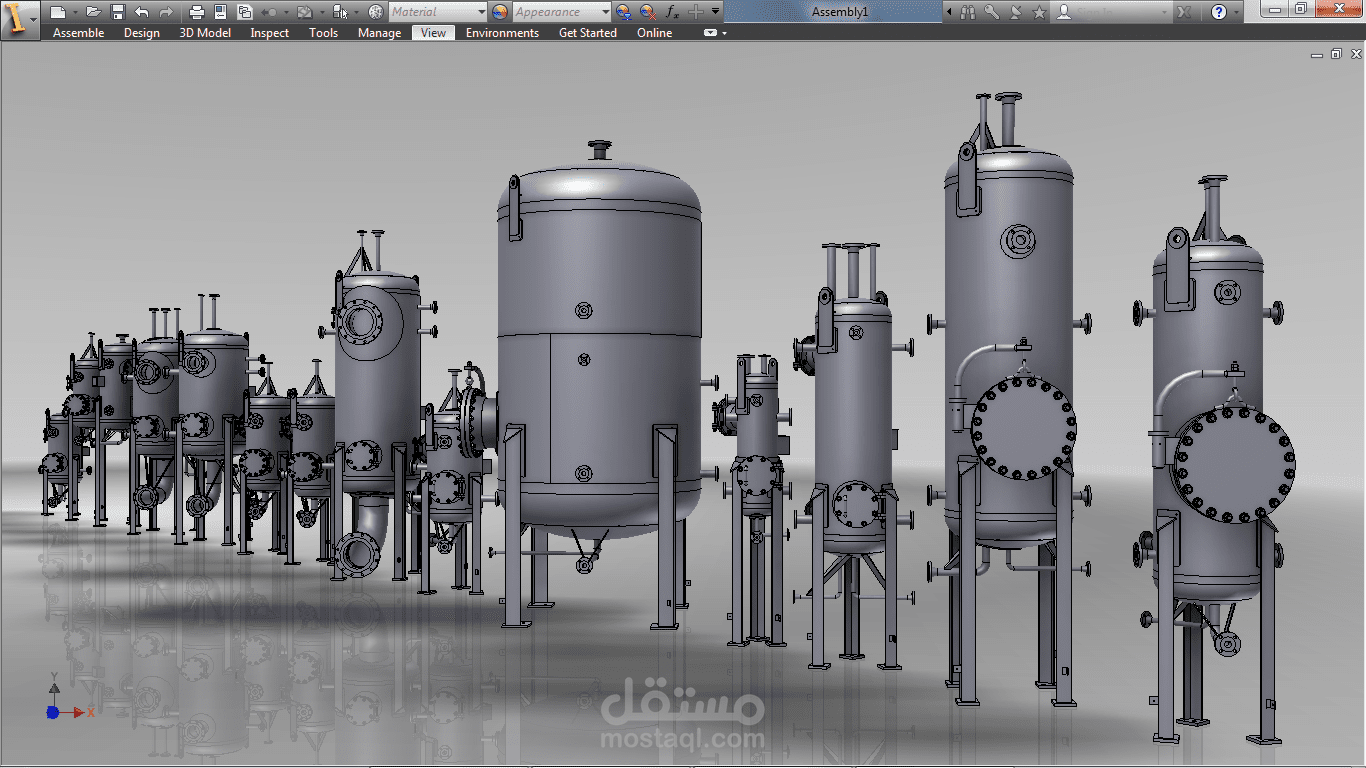Expand the New file dropdown arrow

tap(75, 12)
